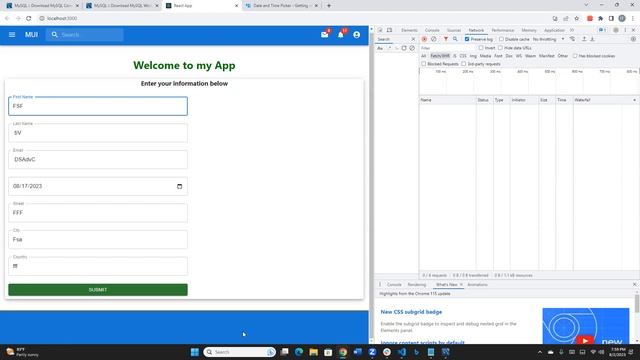Check Has blocked cookies checkbox
Screen dimensions: 640x360
575,56
